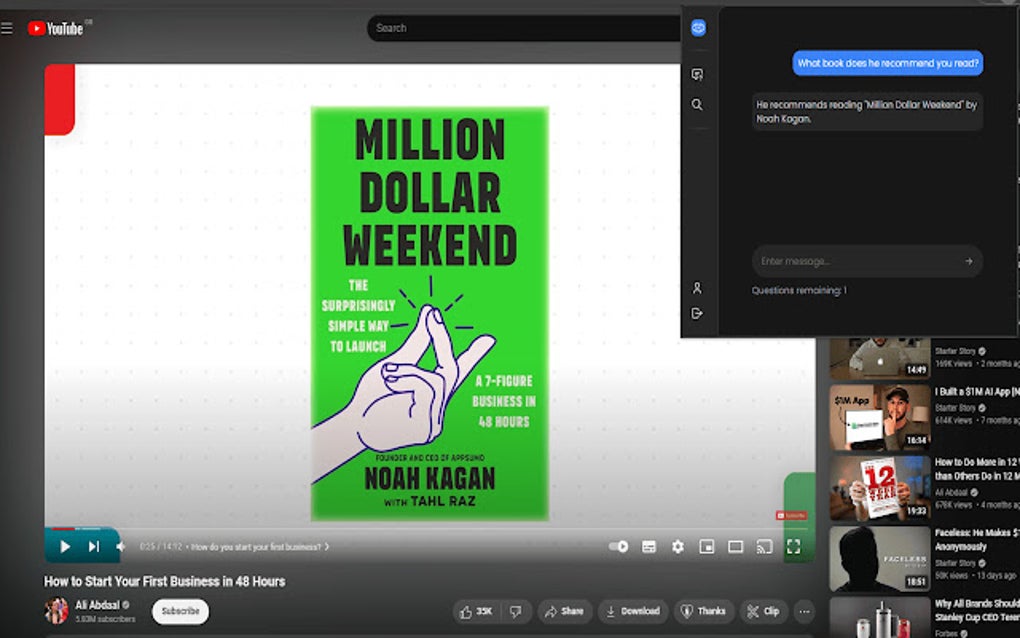
Task: Dislike the video
Action: (x=516, y=611)
